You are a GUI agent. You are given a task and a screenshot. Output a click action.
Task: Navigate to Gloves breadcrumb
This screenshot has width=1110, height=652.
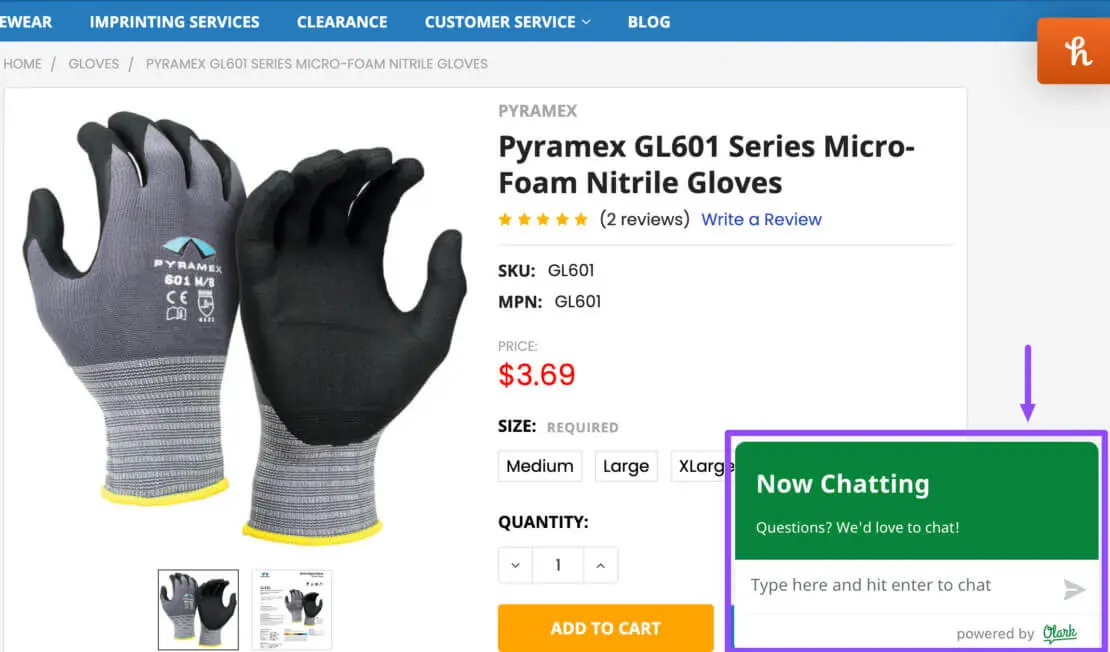pos(93,63)
